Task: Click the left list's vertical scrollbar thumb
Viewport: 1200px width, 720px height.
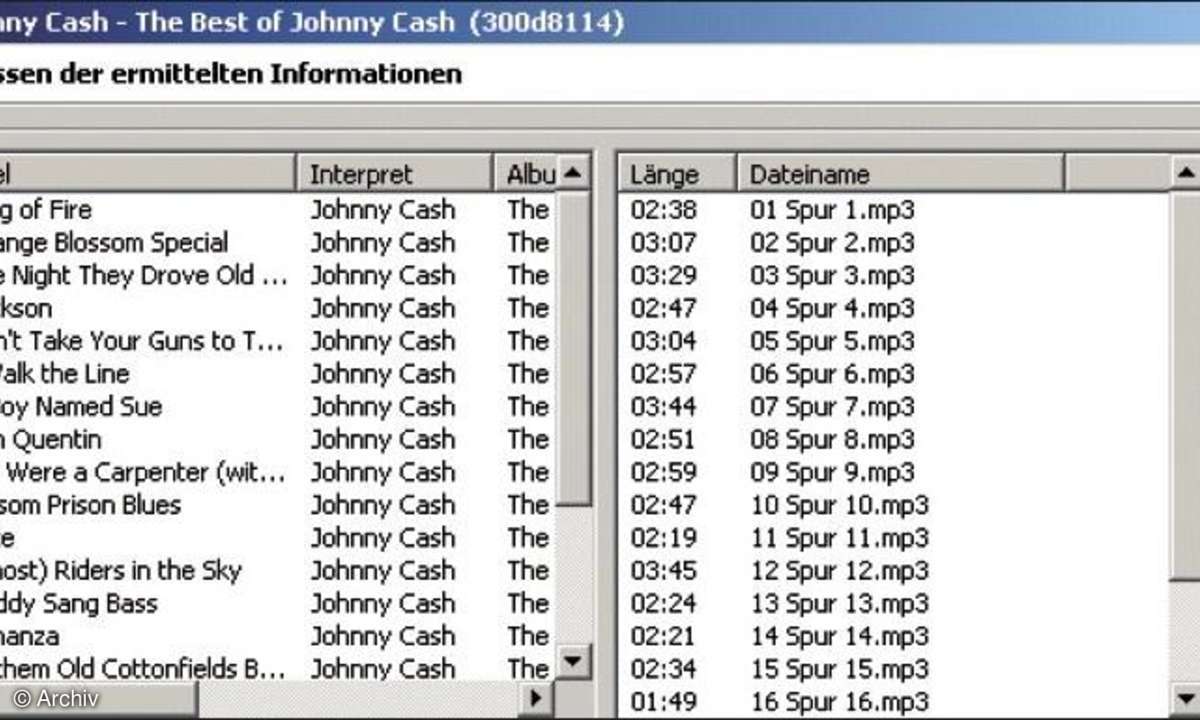Action: point(573,350)
